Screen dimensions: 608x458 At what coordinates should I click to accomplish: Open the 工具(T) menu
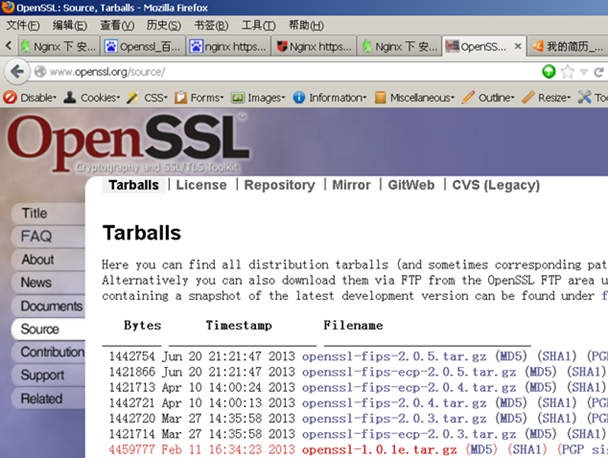[258, 26]
